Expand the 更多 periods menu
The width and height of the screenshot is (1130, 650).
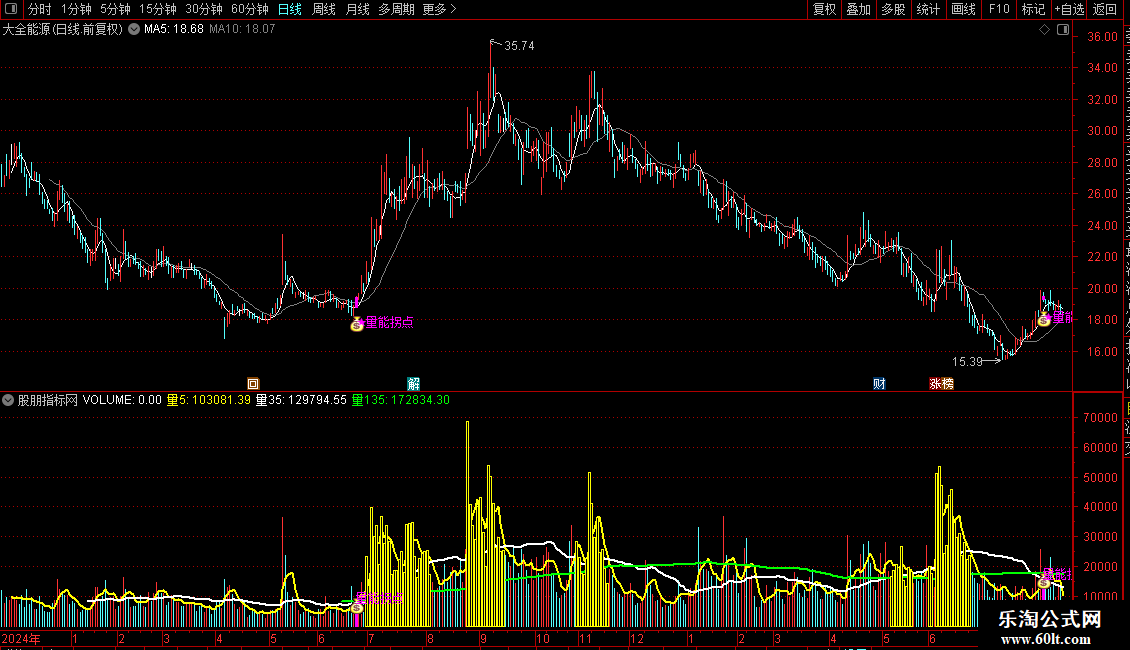pyautogui.click(x=440, y=9)
